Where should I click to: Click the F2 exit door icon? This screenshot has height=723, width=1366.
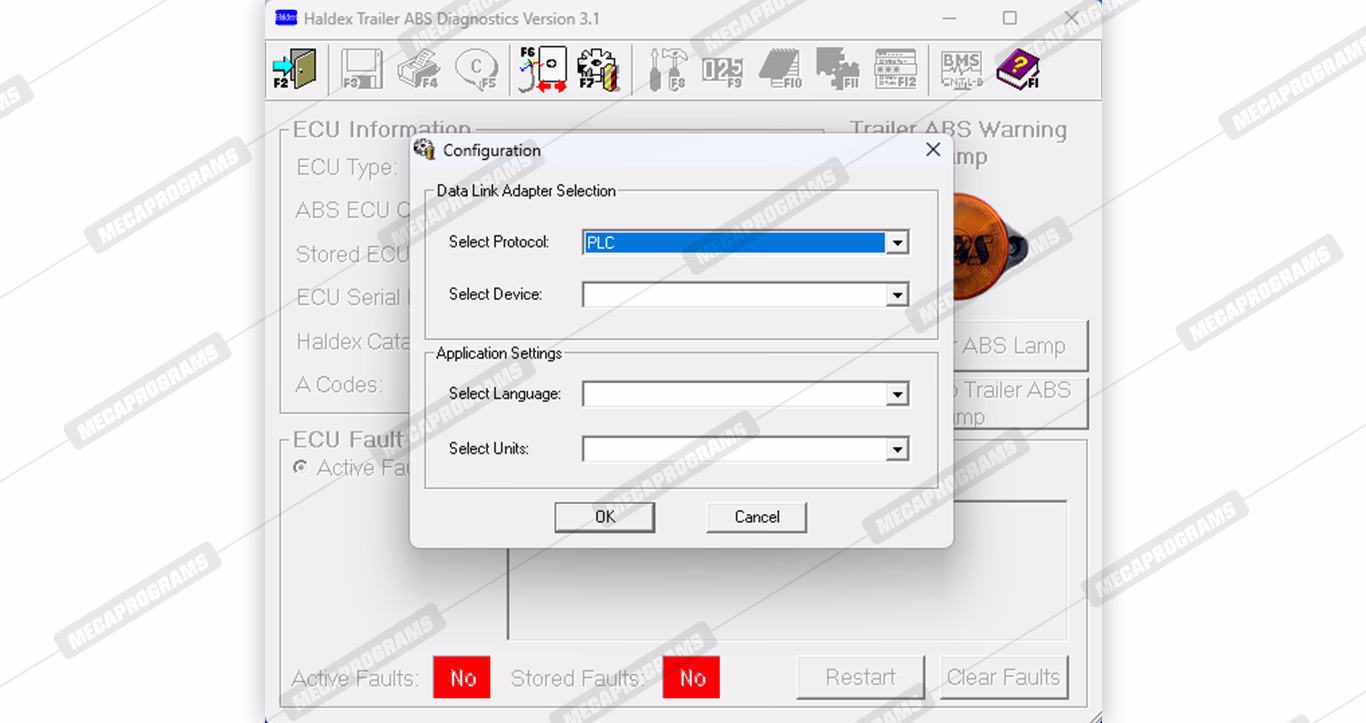tap(294, 70)
